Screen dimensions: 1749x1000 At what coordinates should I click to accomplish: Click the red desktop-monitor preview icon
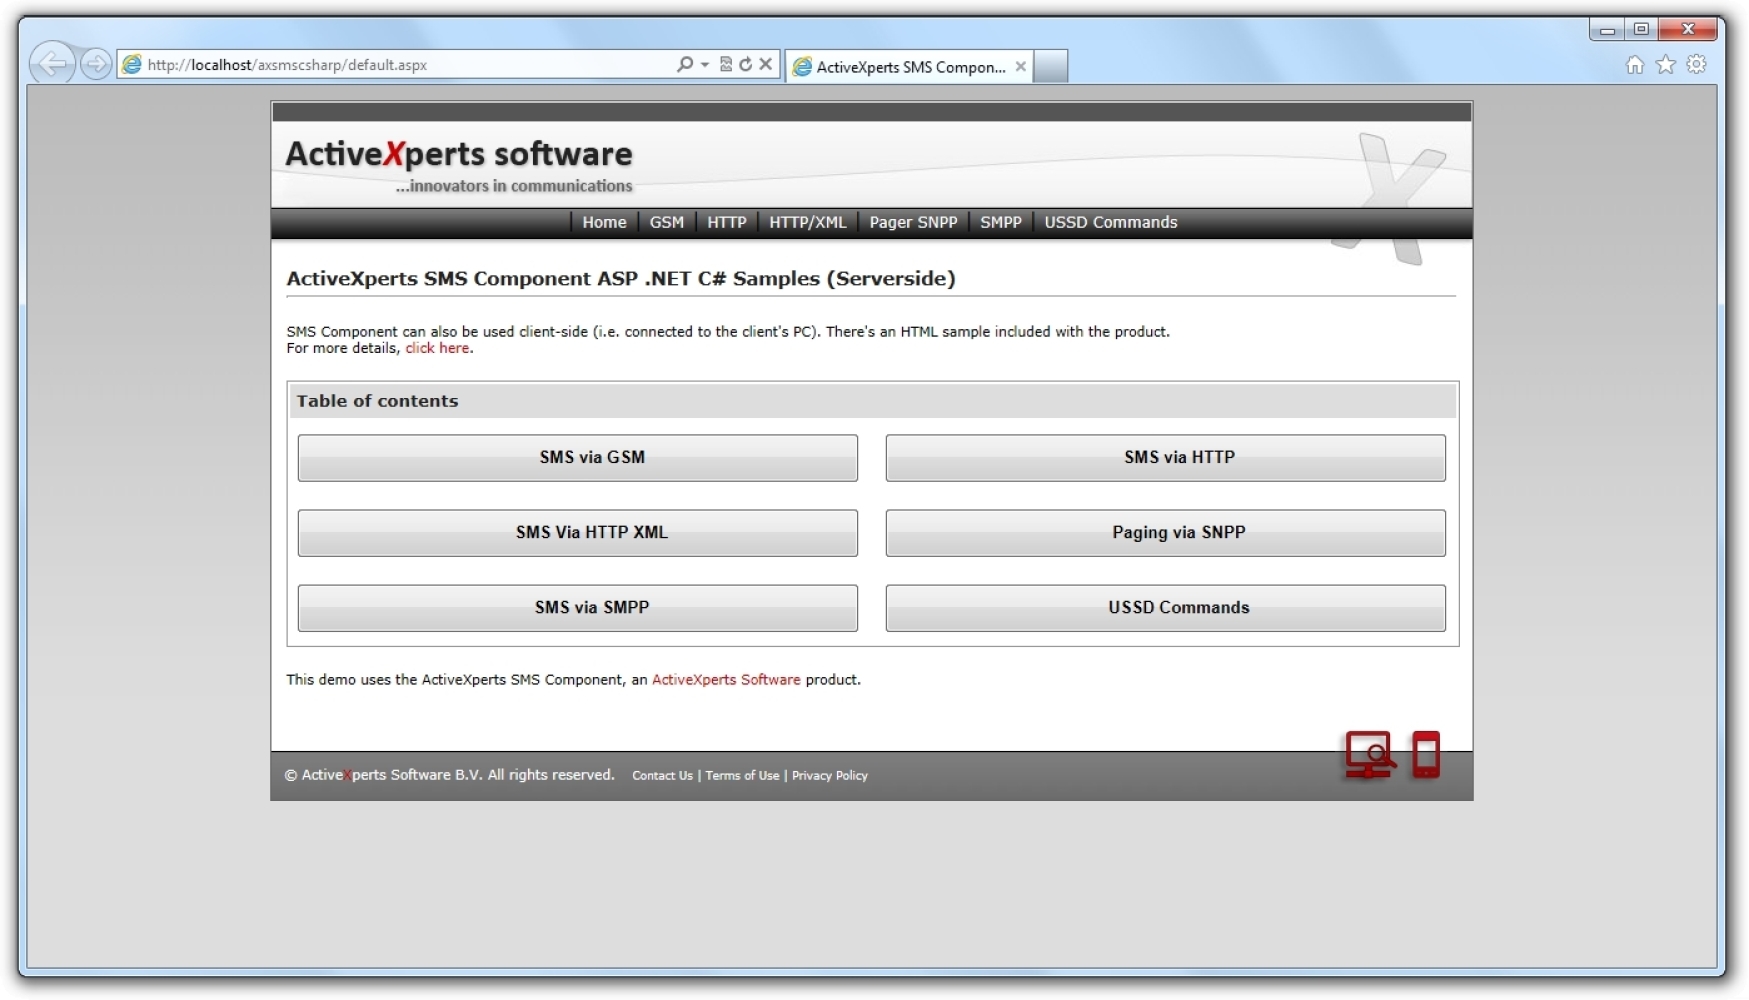[x=1369, y=755]
